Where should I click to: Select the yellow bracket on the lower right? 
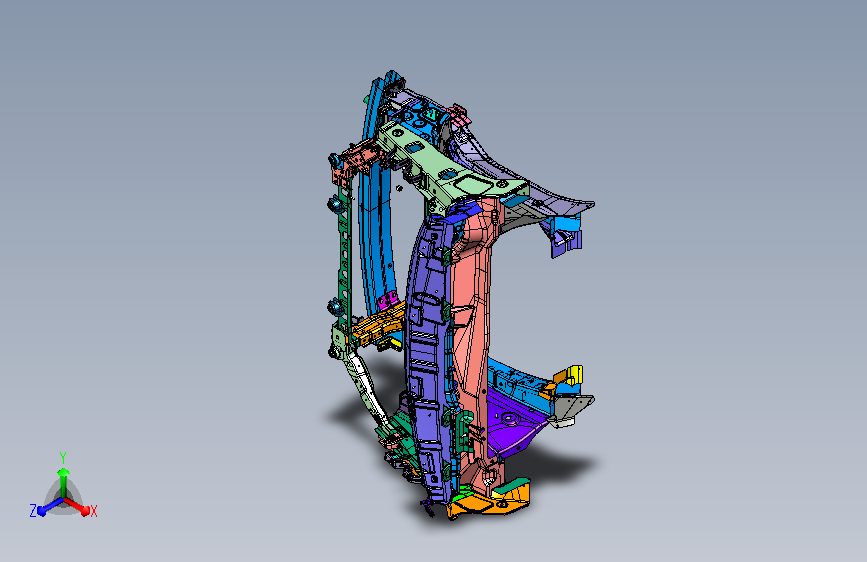(x=575, y=374)
